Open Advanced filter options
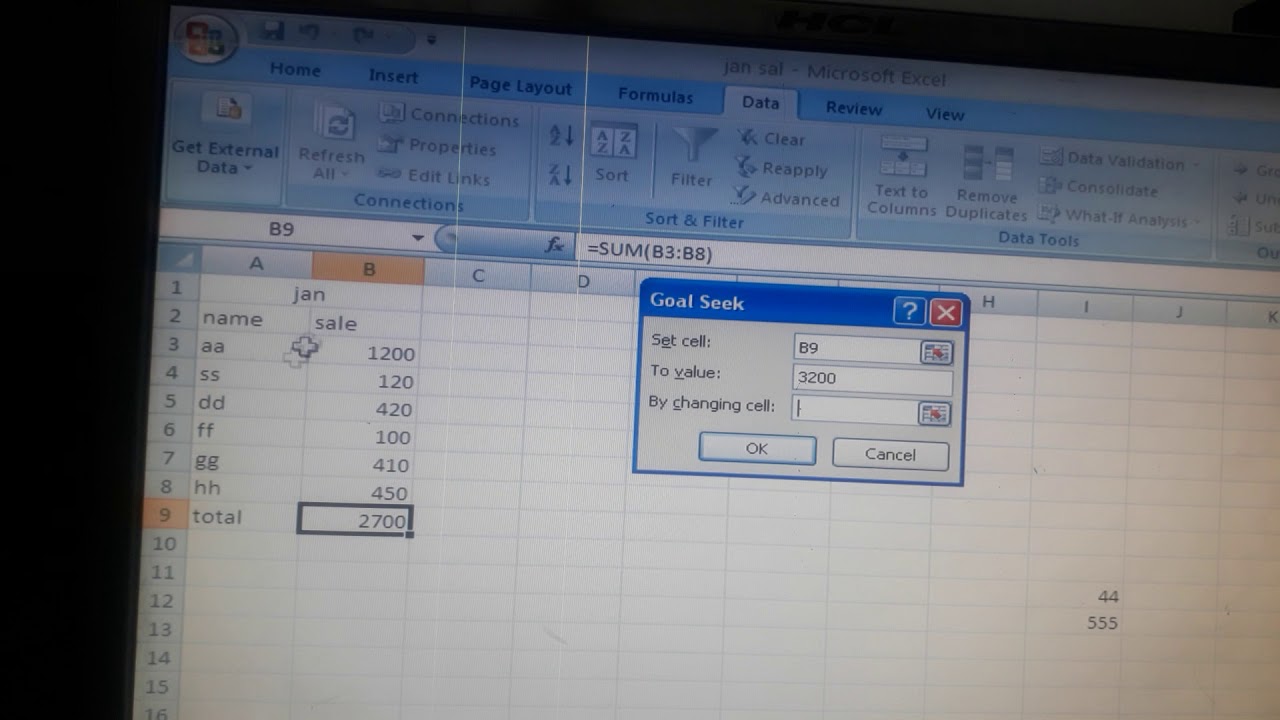This screenshot has height=720, width=1280. click(x=786, y=198)
